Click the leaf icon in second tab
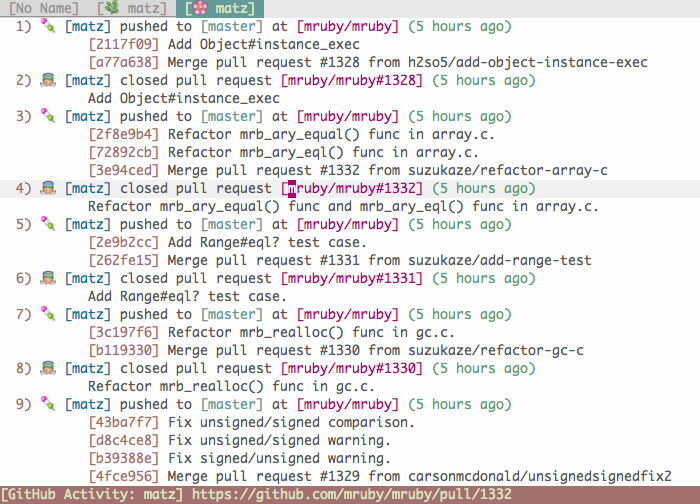This screenshot has height=504, width=700. click(112, 8)
